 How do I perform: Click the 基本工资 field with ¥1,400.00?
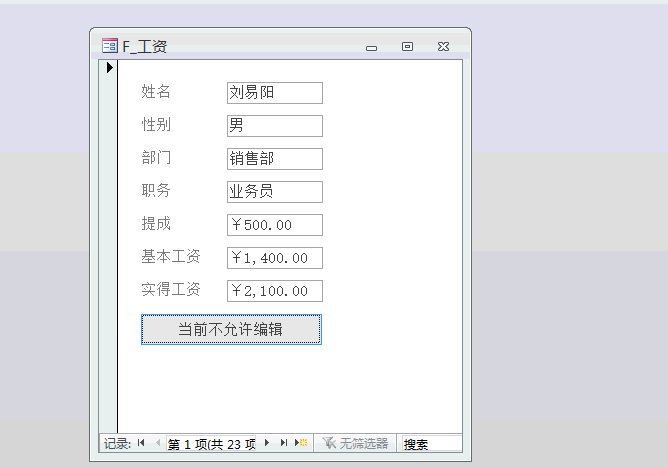tap(274, 258)
